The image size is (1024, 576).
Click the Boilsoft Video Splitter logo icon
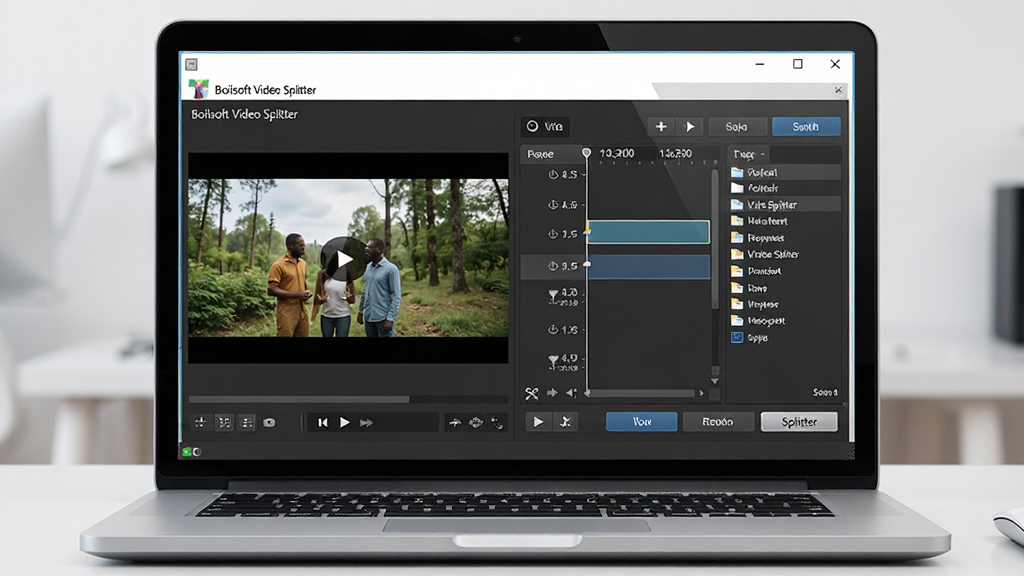coord(199,89)
